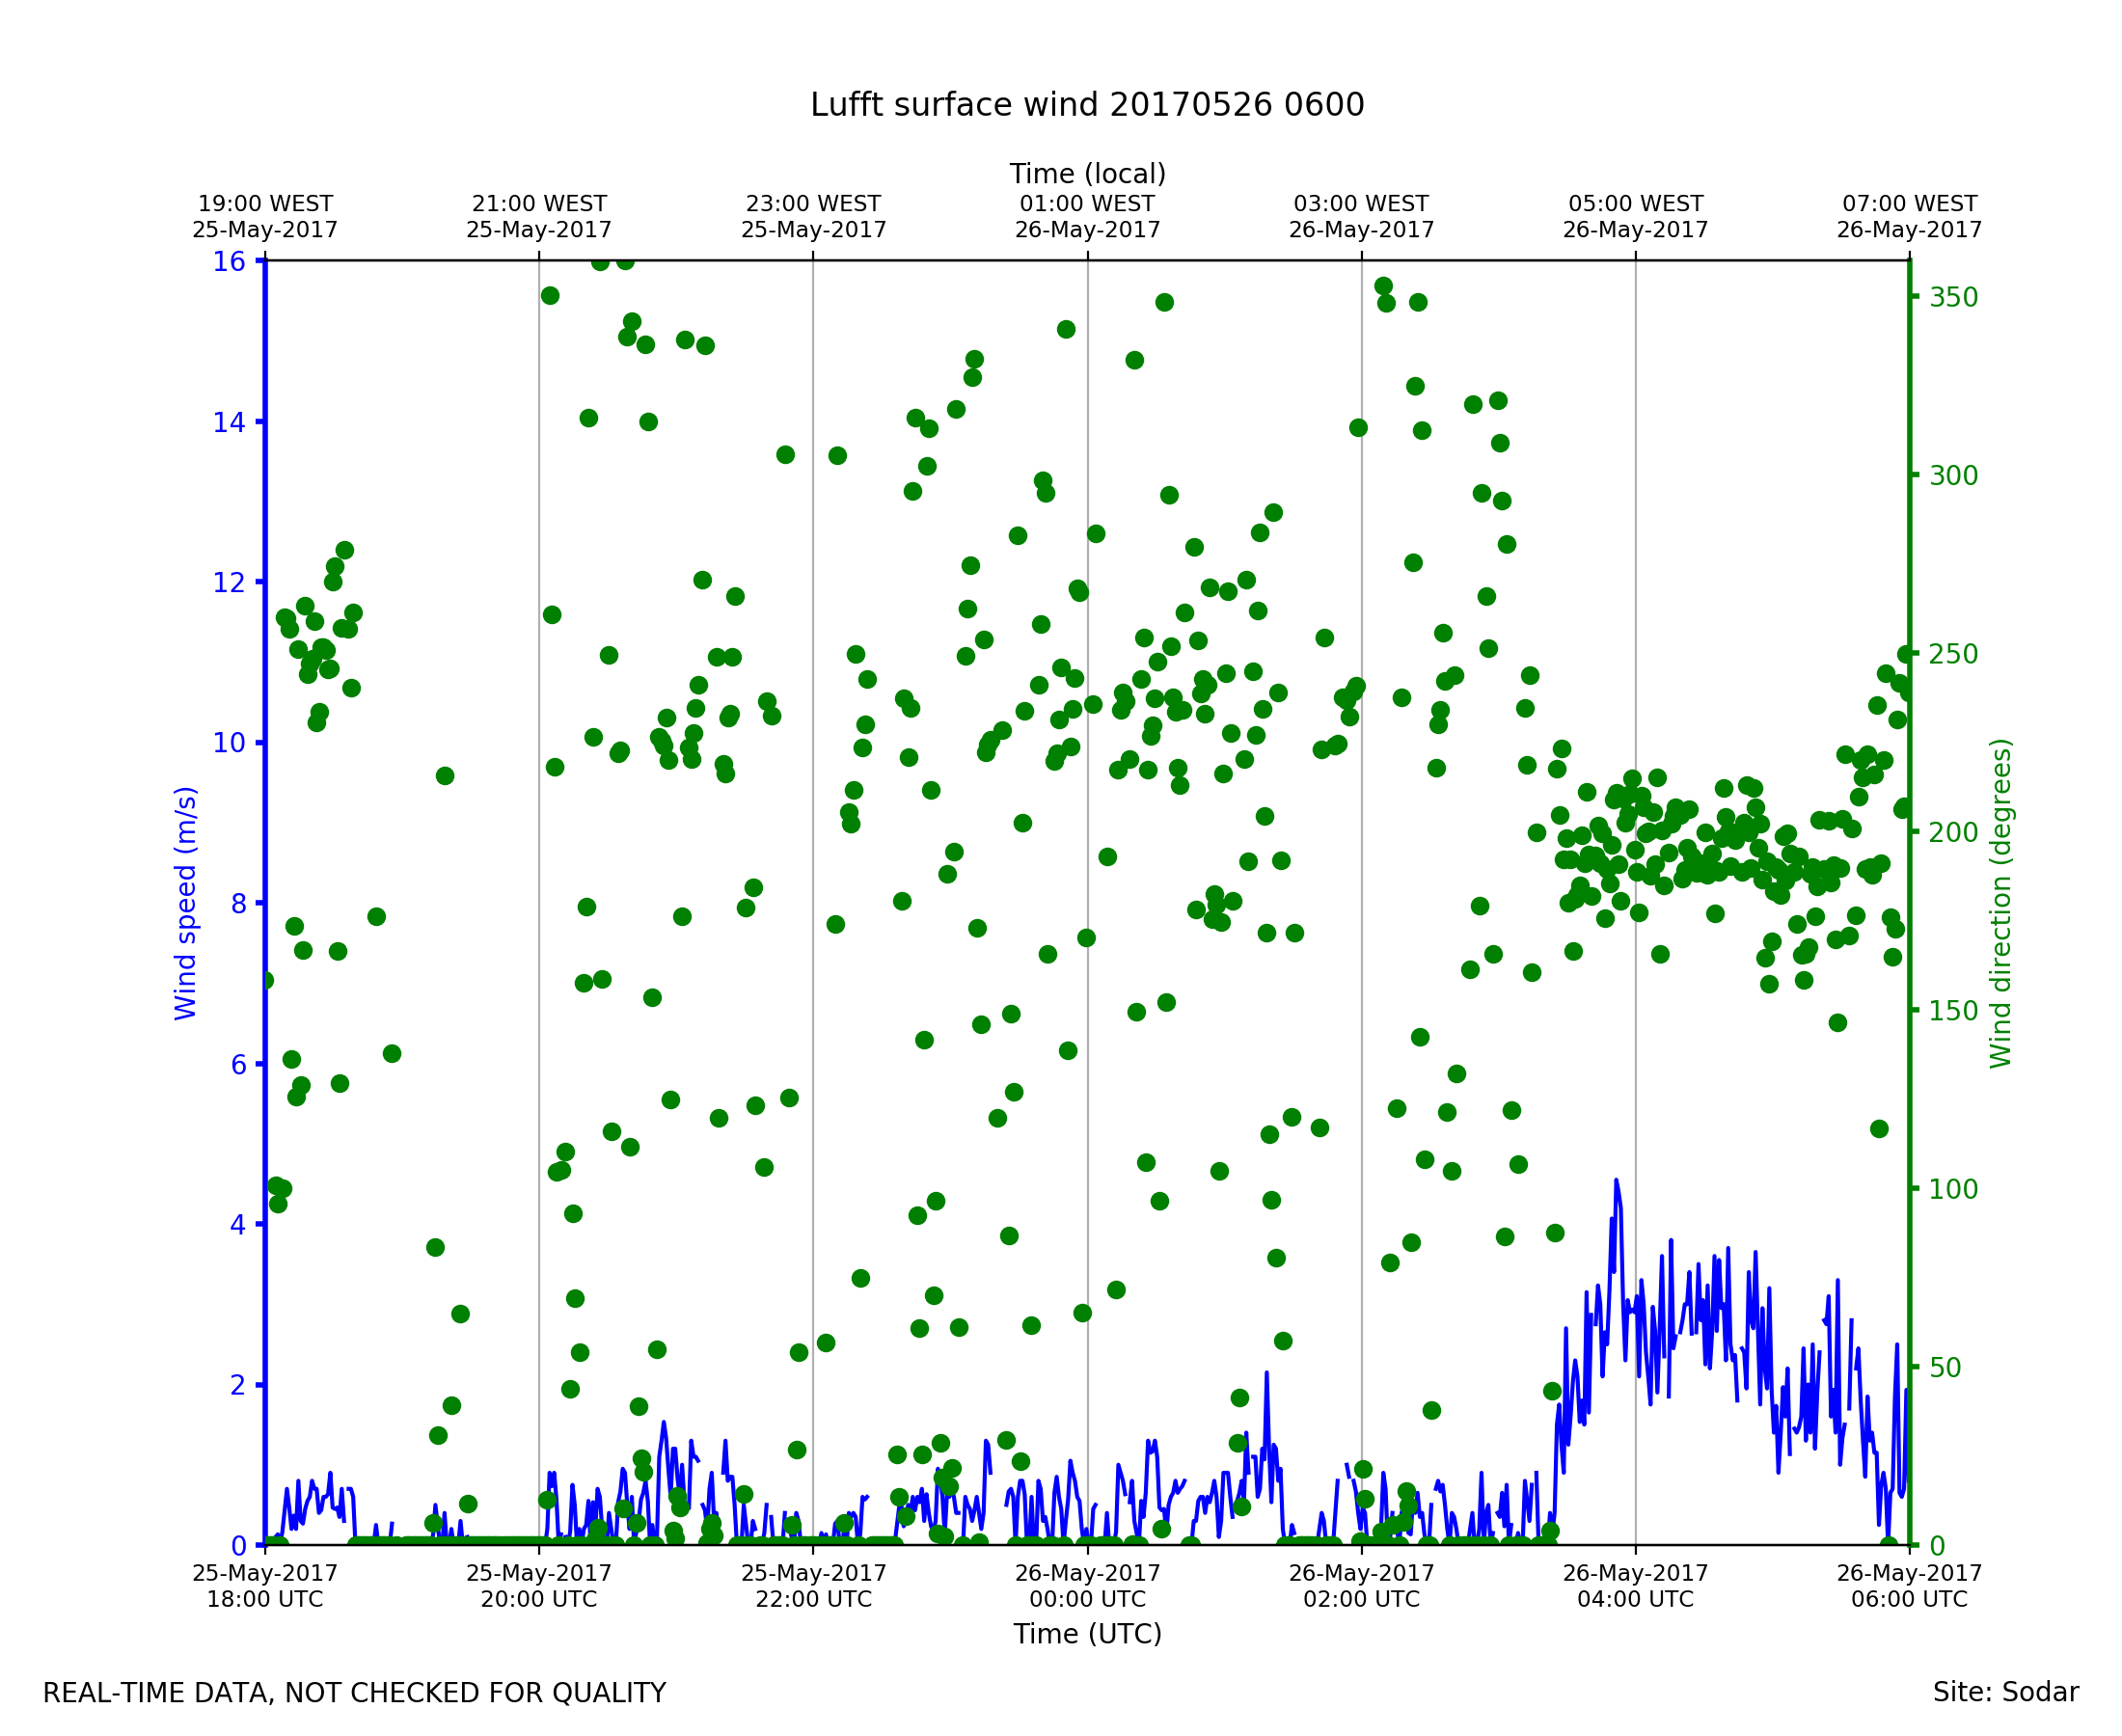The height and width of the screenshot is (1736, 2122).
Task: Click the chart title 'Lufft surface wind'
Action: [x=1087, y=105]
